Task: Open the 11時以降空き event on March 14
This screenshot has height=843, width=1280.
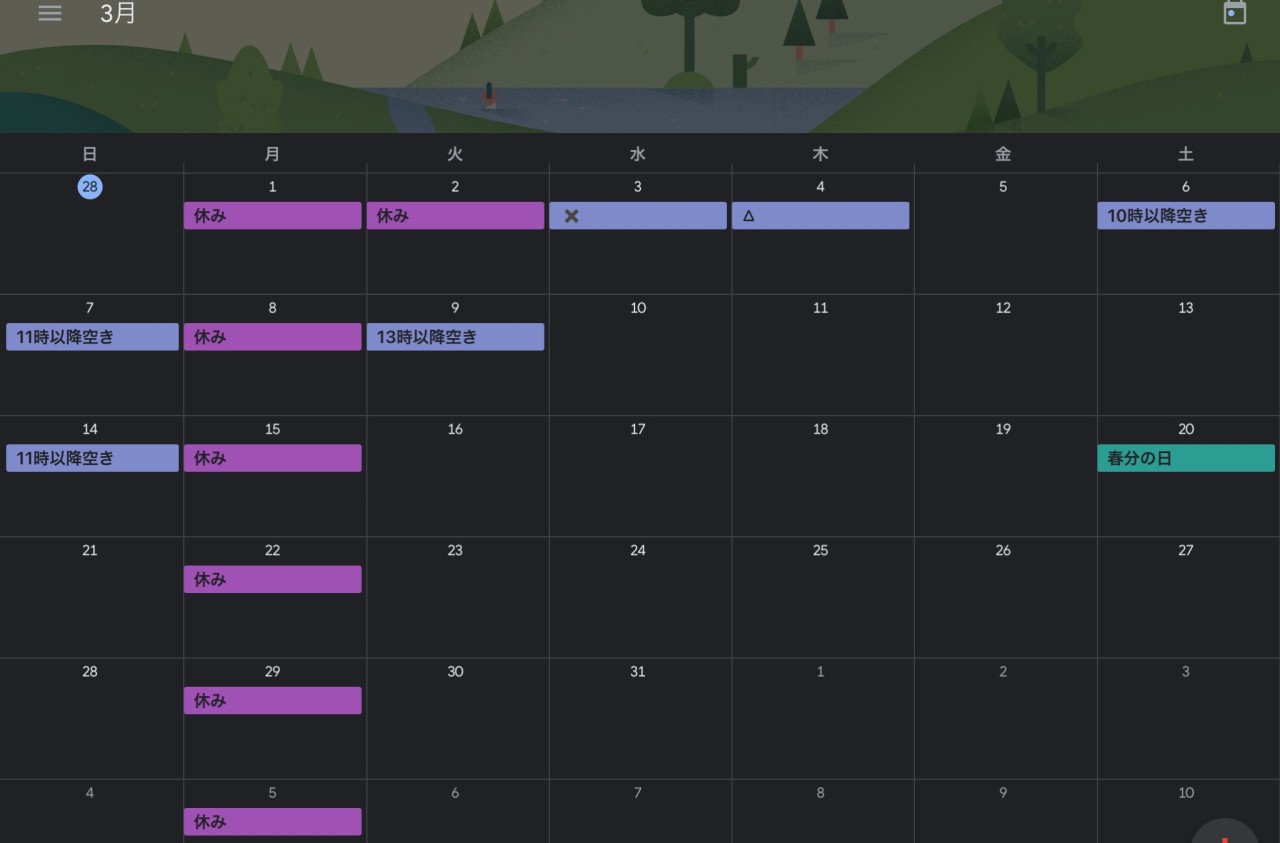Action: point(92,458)
